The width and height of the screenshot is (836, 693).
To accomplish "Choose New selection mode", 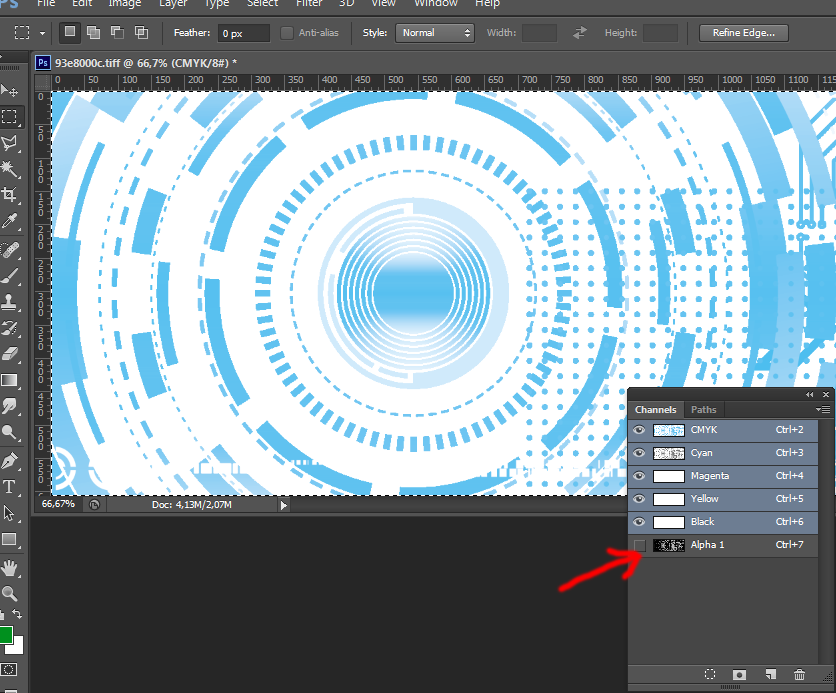I will [70, 32].
